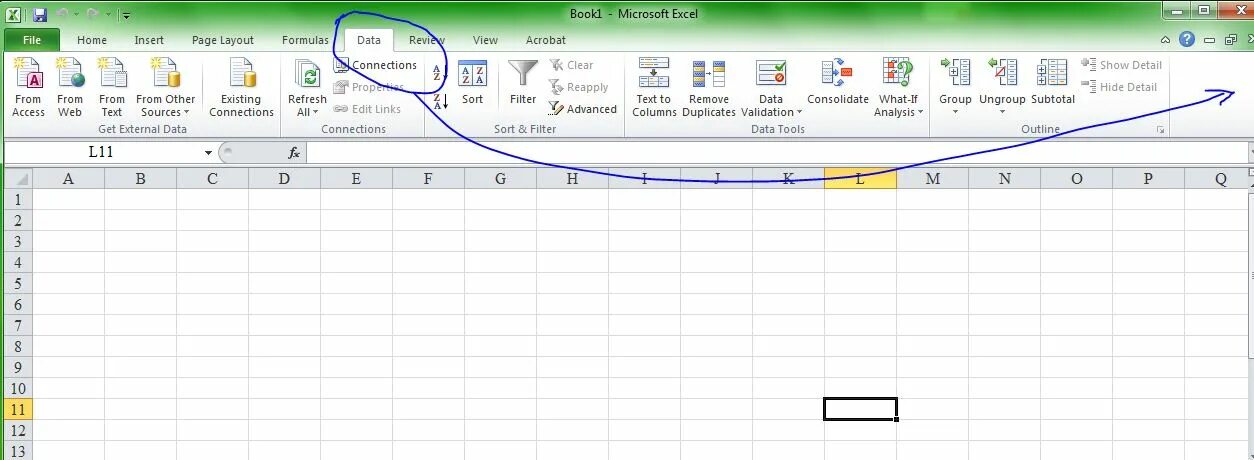Viewport: 1254px width, 460px height.
Task: Switch to the View tab
Action: pyautogui.click(x=485, y=40)
